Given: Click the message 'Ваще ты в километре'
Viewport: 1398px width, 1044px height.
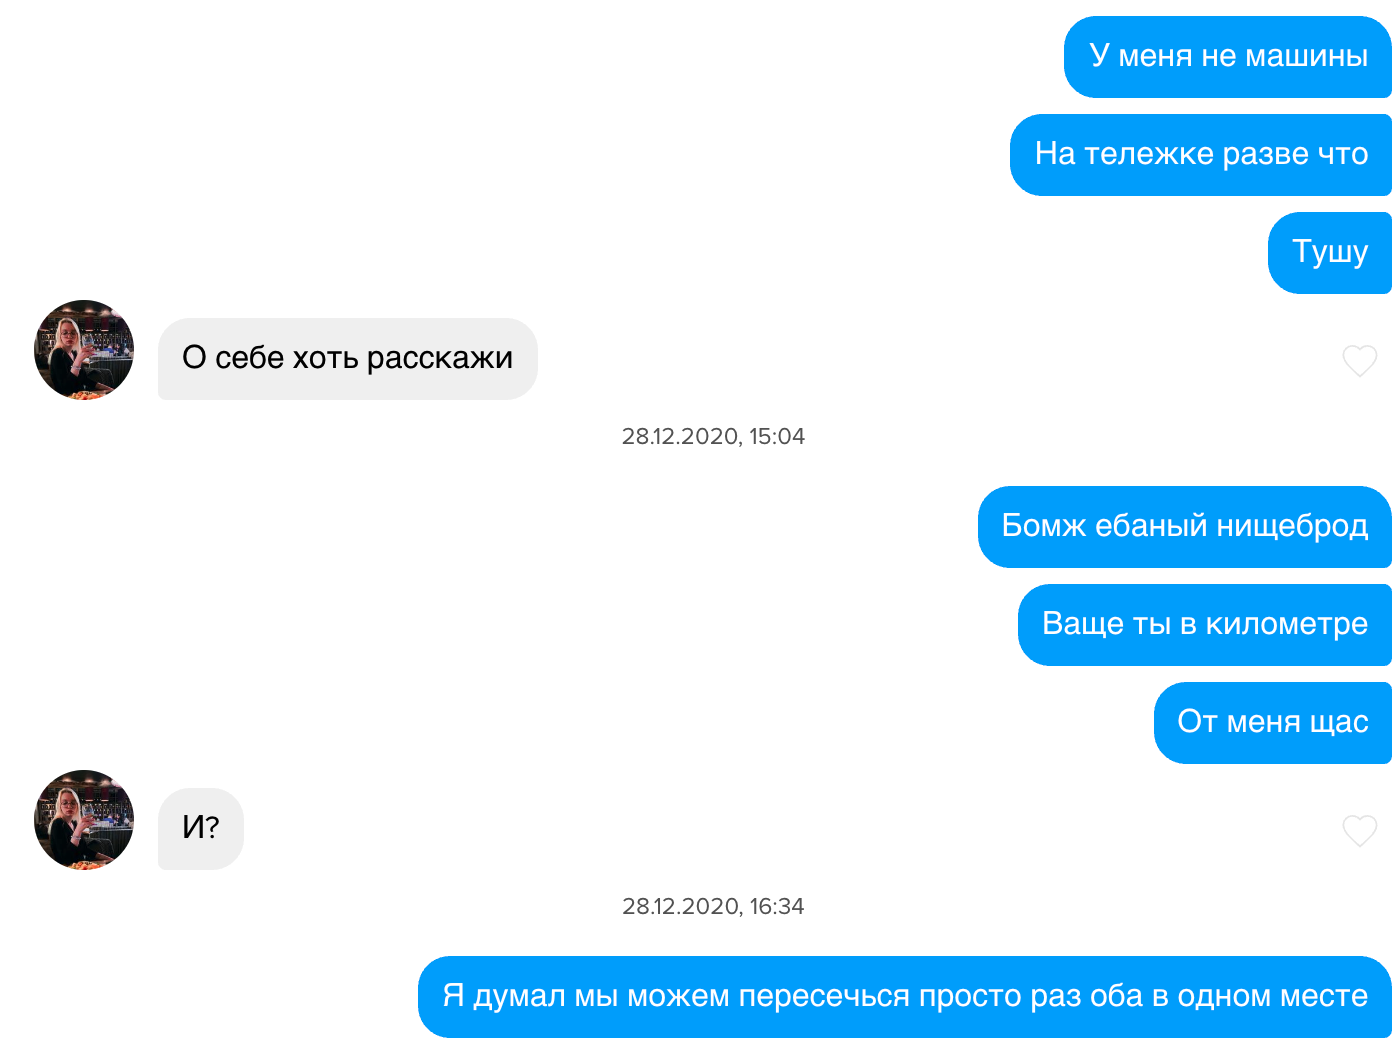Looking at the screenshot, I should [1205, 625].
